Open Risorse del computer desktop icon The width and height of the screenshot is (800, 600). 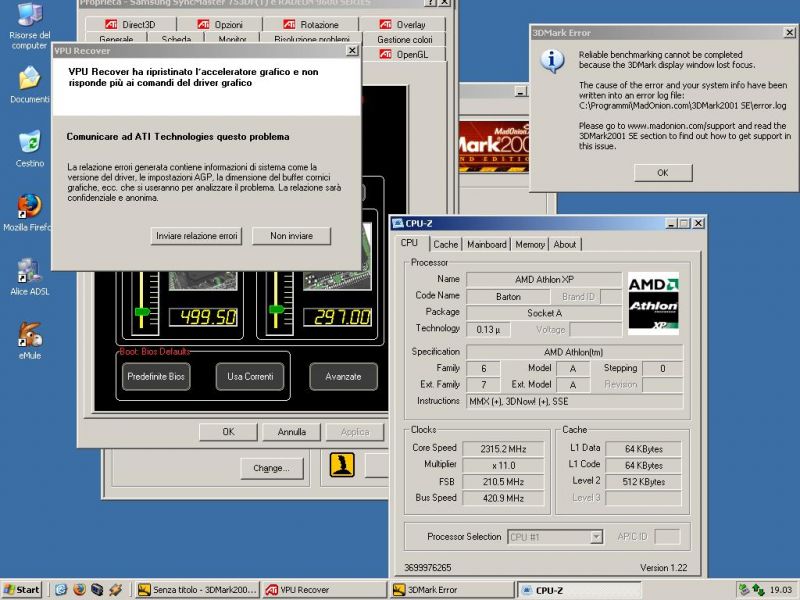[x=29, y=17]
